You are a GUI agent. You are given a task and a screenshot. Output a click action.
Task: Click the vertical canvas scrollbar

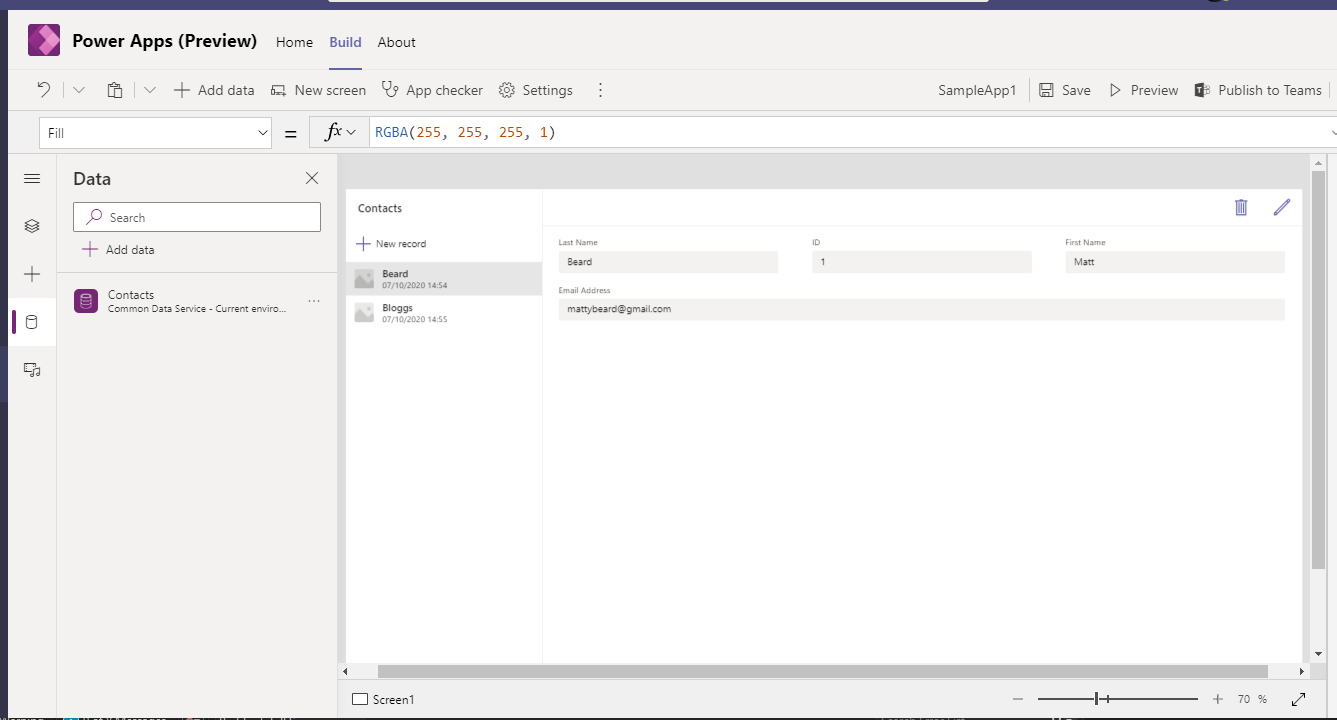1318,368
